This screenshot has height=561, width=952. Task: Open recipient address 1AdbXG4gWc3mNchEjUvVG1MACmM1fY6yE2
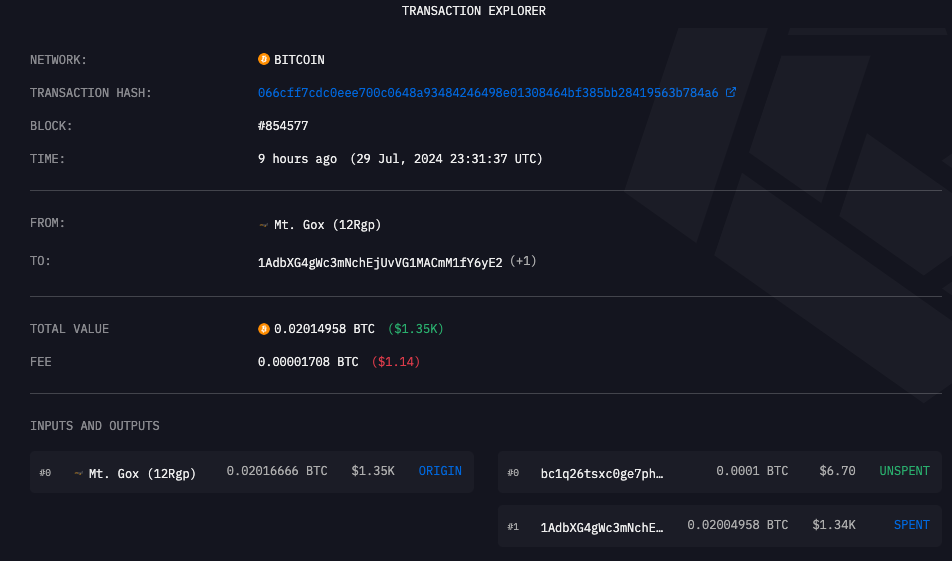[380, 262]
